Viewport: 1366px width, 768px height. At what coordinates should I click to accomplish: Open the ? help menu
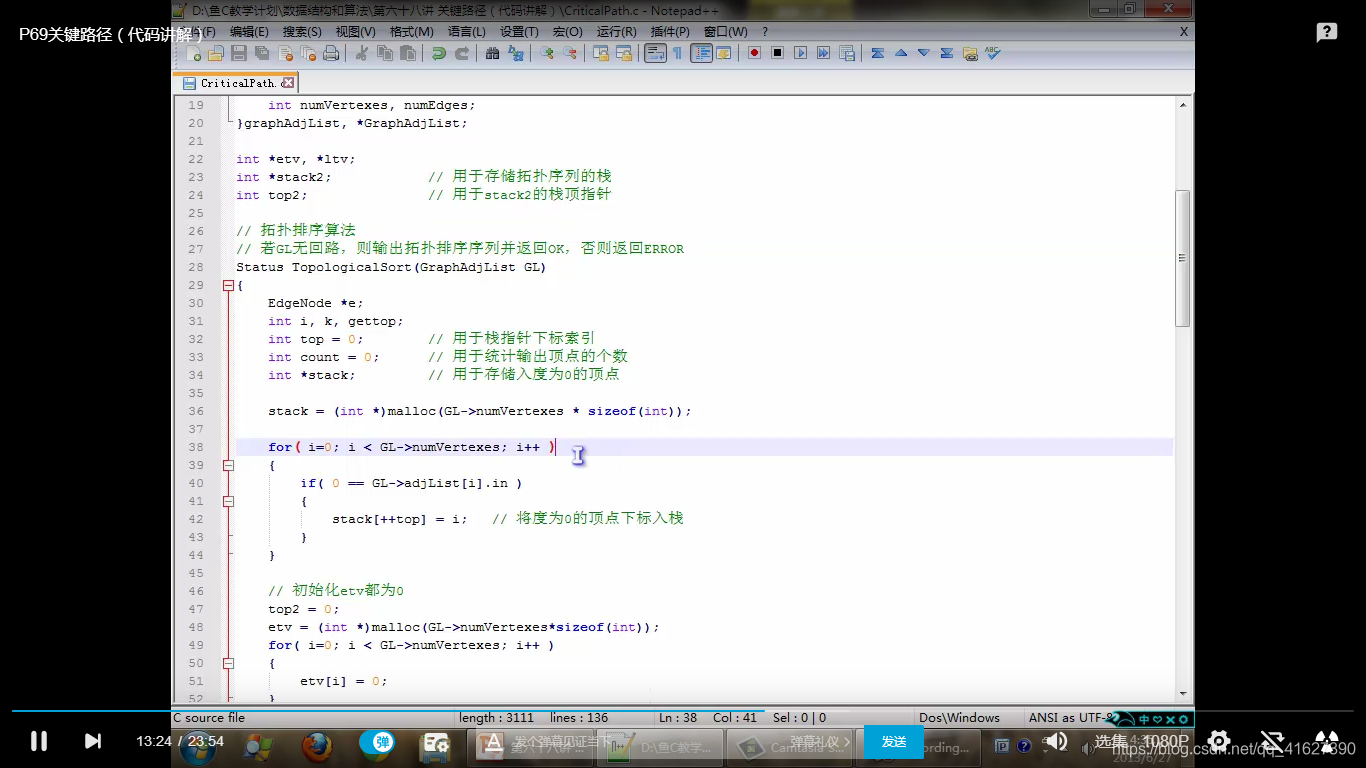pos(765,32)
